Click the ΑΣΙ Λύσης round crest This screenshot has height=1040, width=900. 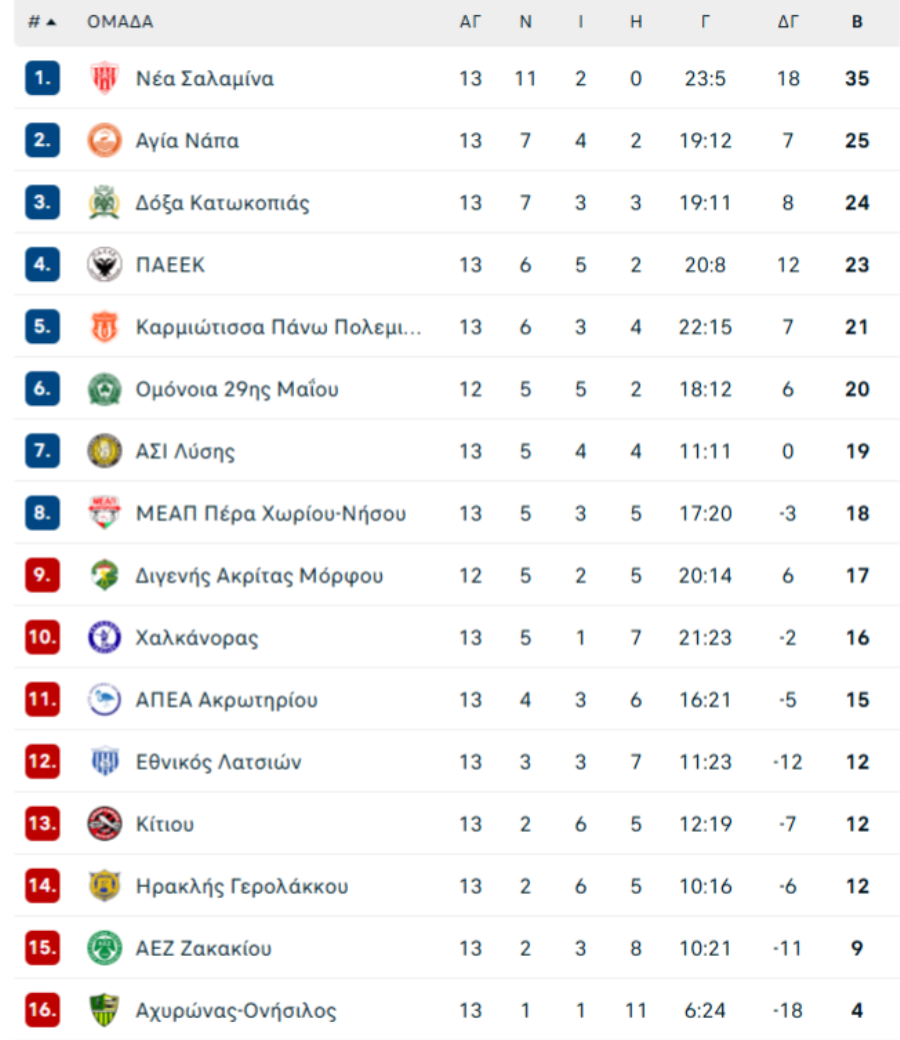[x=104, y=451]
